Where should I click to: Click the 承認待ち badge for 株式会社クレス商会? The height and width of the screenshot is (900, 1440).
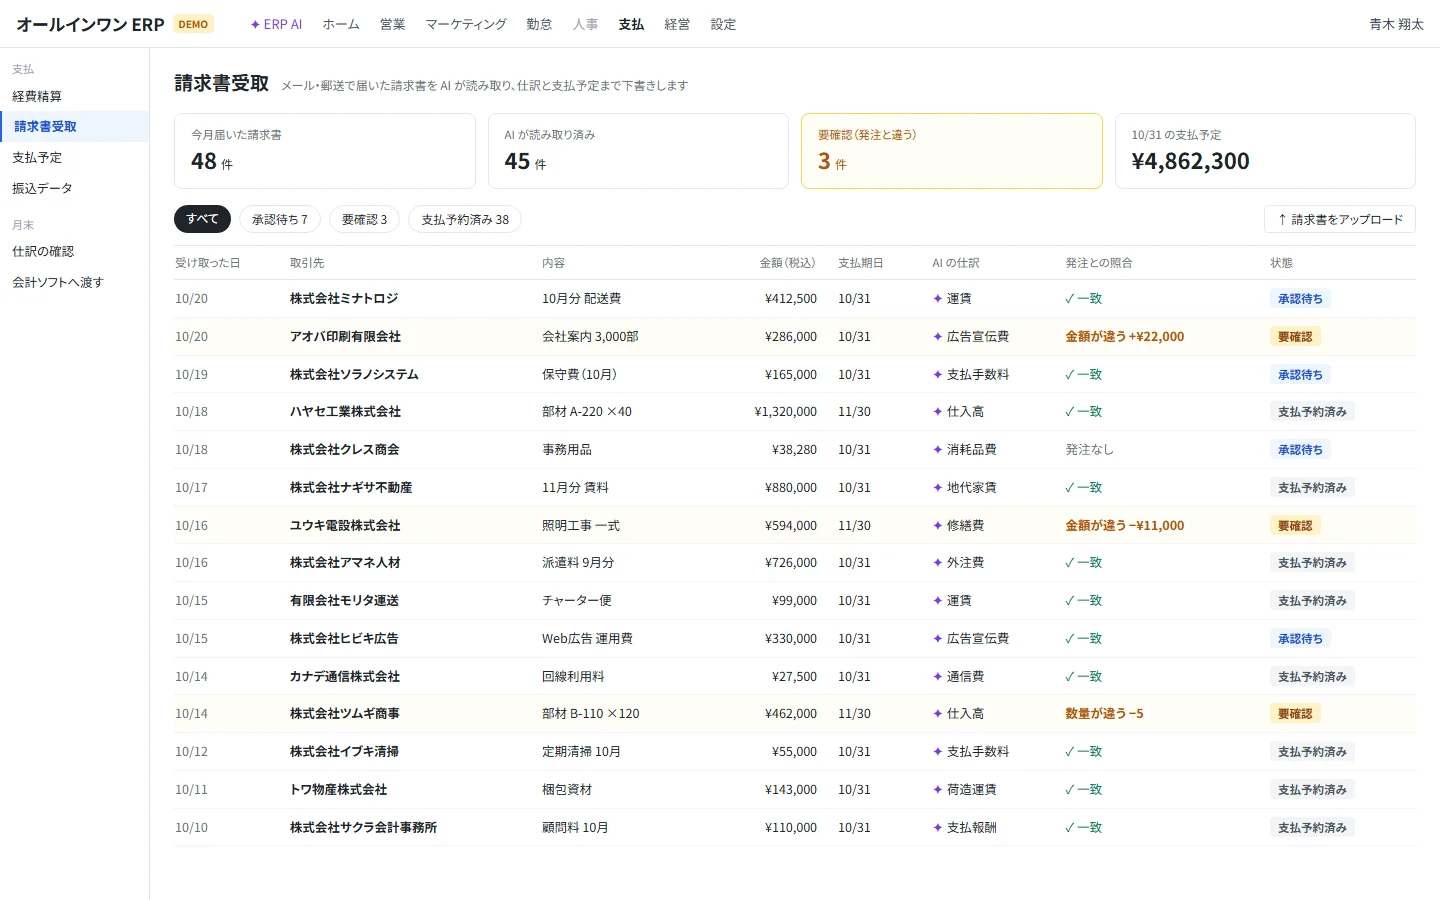coord(1300,450)
